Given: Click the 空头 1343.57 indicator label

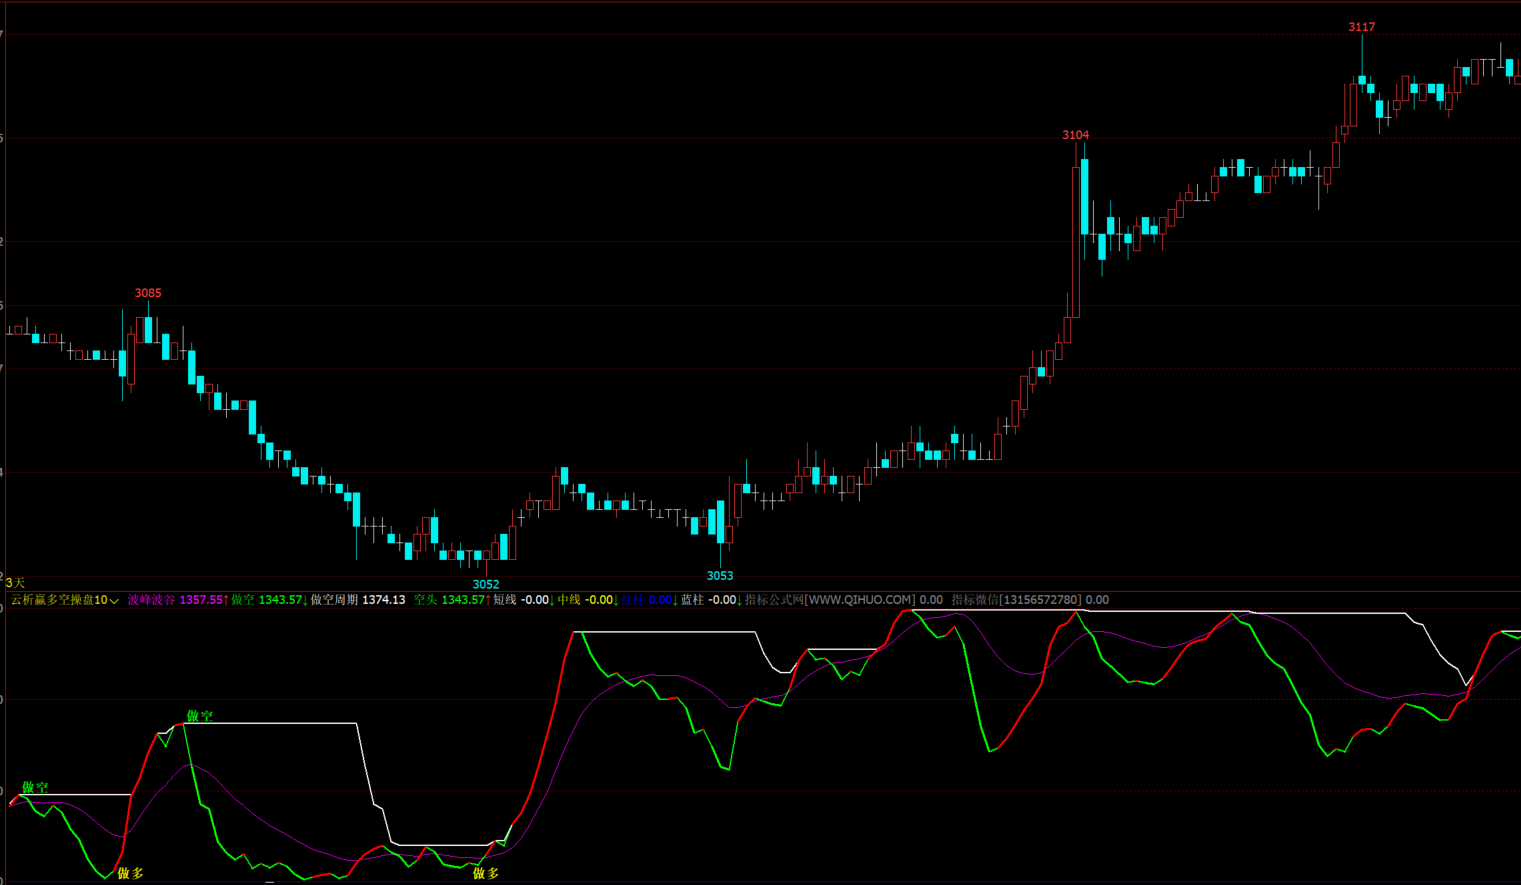Looking at the screenshot, I should (451, 600).
